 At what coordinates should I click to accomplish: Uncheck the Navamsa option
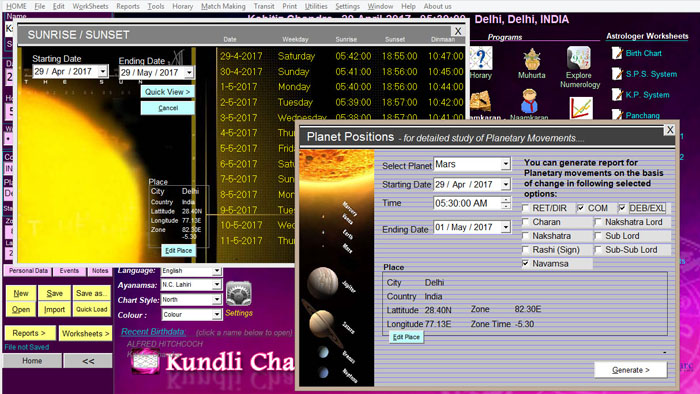(525, 263)
